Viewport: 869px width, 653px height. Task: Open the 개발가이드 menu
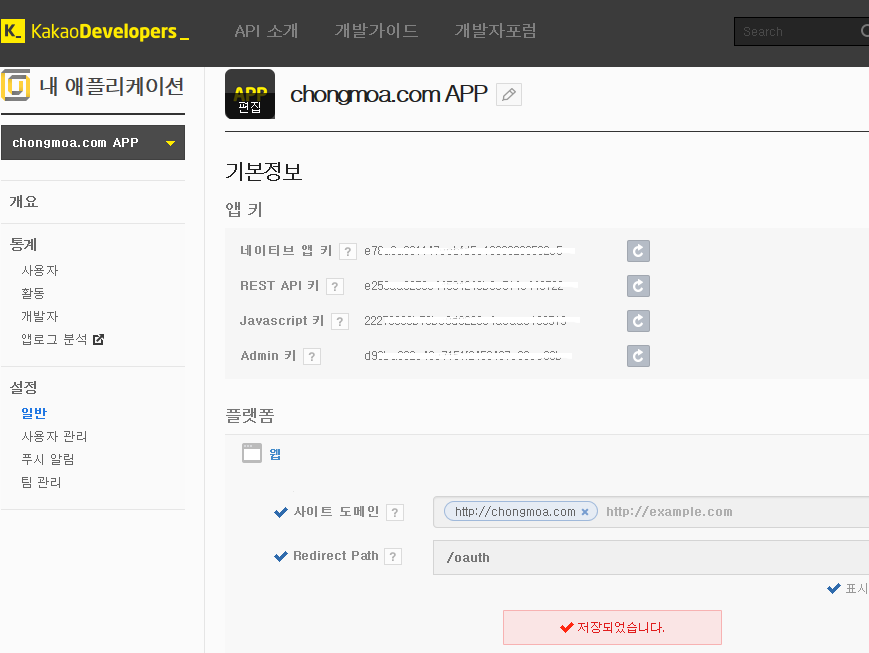point(376,31)
